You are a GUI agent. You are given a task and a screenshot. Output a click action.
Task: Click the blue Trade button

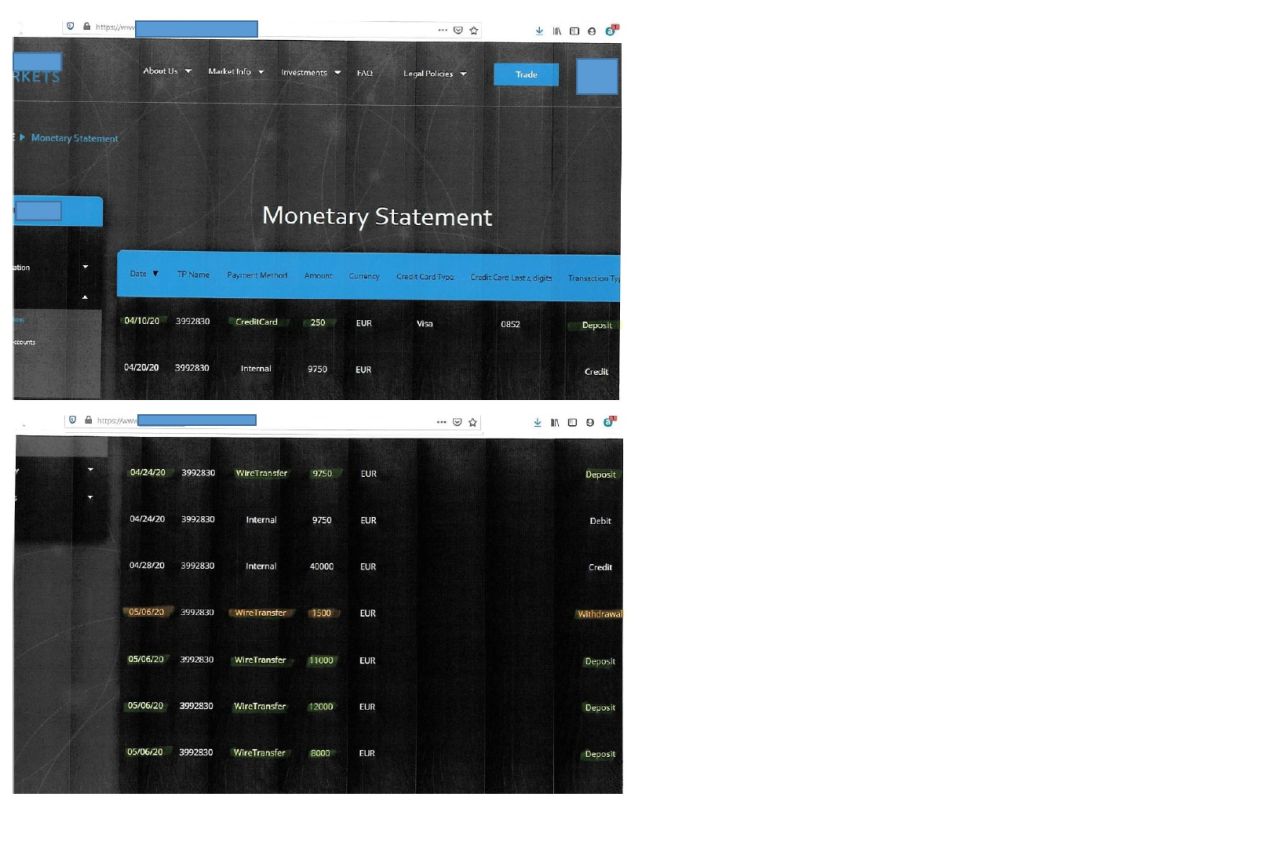(x=526, y=75)
